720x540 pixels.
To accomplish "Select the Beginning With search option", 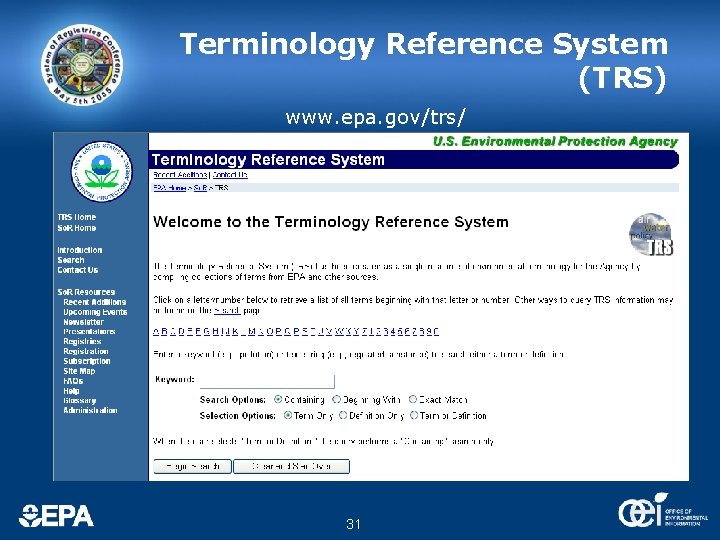I will point(337,399).
